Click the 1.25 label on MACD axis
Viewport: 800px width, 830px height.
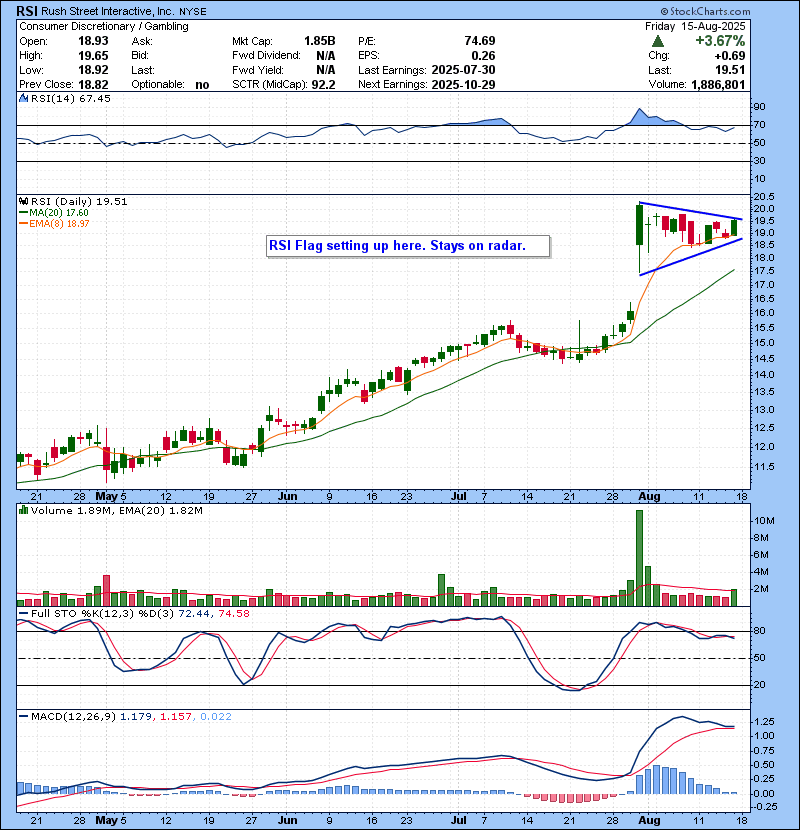click(763, 722)
